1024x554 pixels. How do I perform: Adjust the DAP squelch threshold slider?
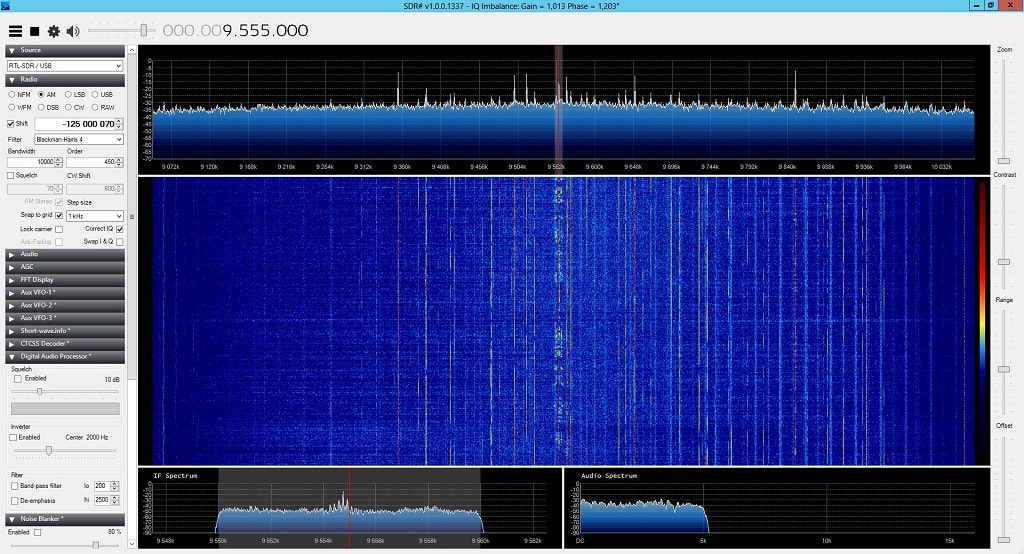click(x=39, y=392)
